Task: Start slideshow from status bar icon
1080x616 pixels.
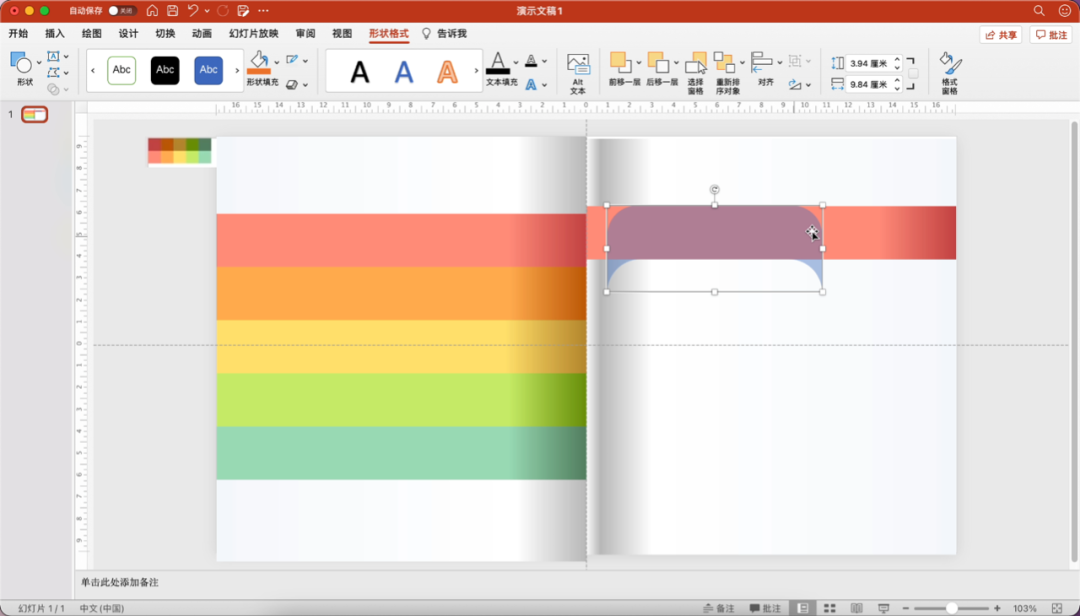Action: [884, 608]
